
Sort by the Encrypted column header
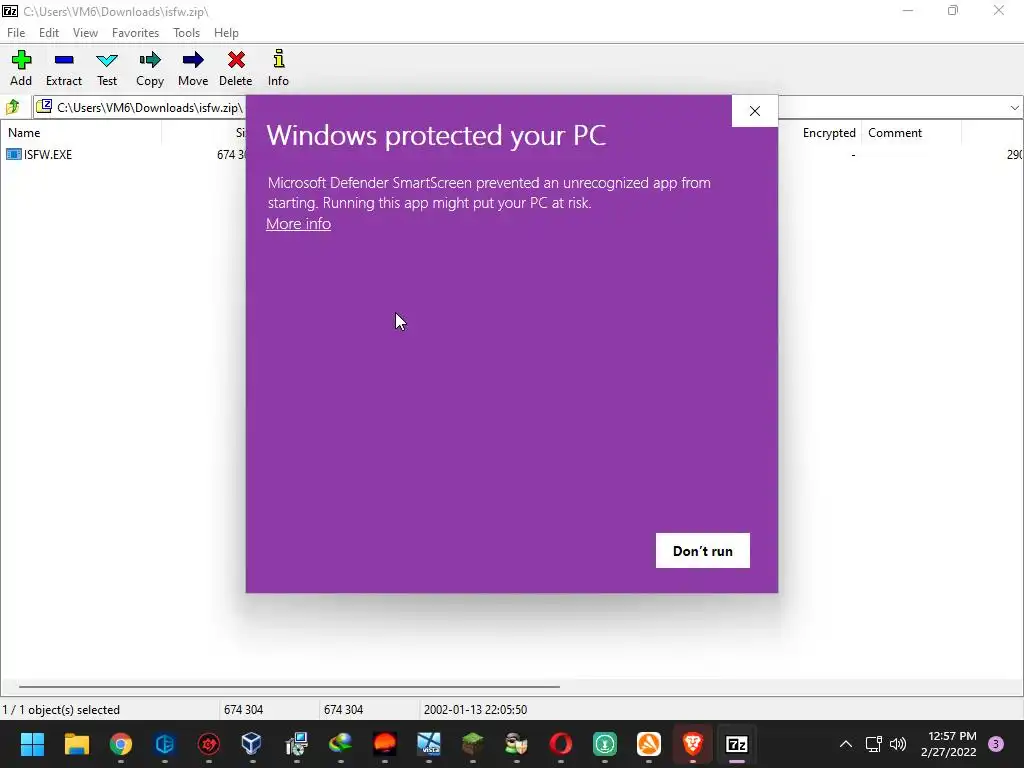click(x=829, y=133)
